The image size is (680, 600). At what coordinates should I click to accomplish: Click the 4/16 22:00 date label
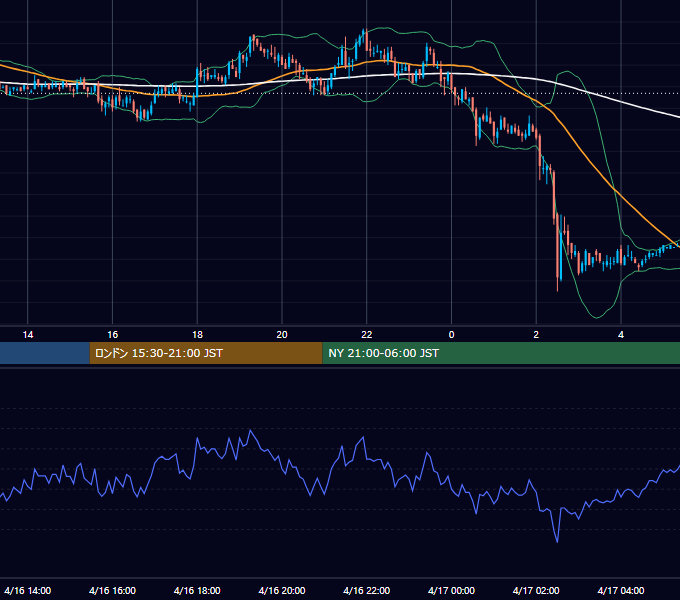366,590
